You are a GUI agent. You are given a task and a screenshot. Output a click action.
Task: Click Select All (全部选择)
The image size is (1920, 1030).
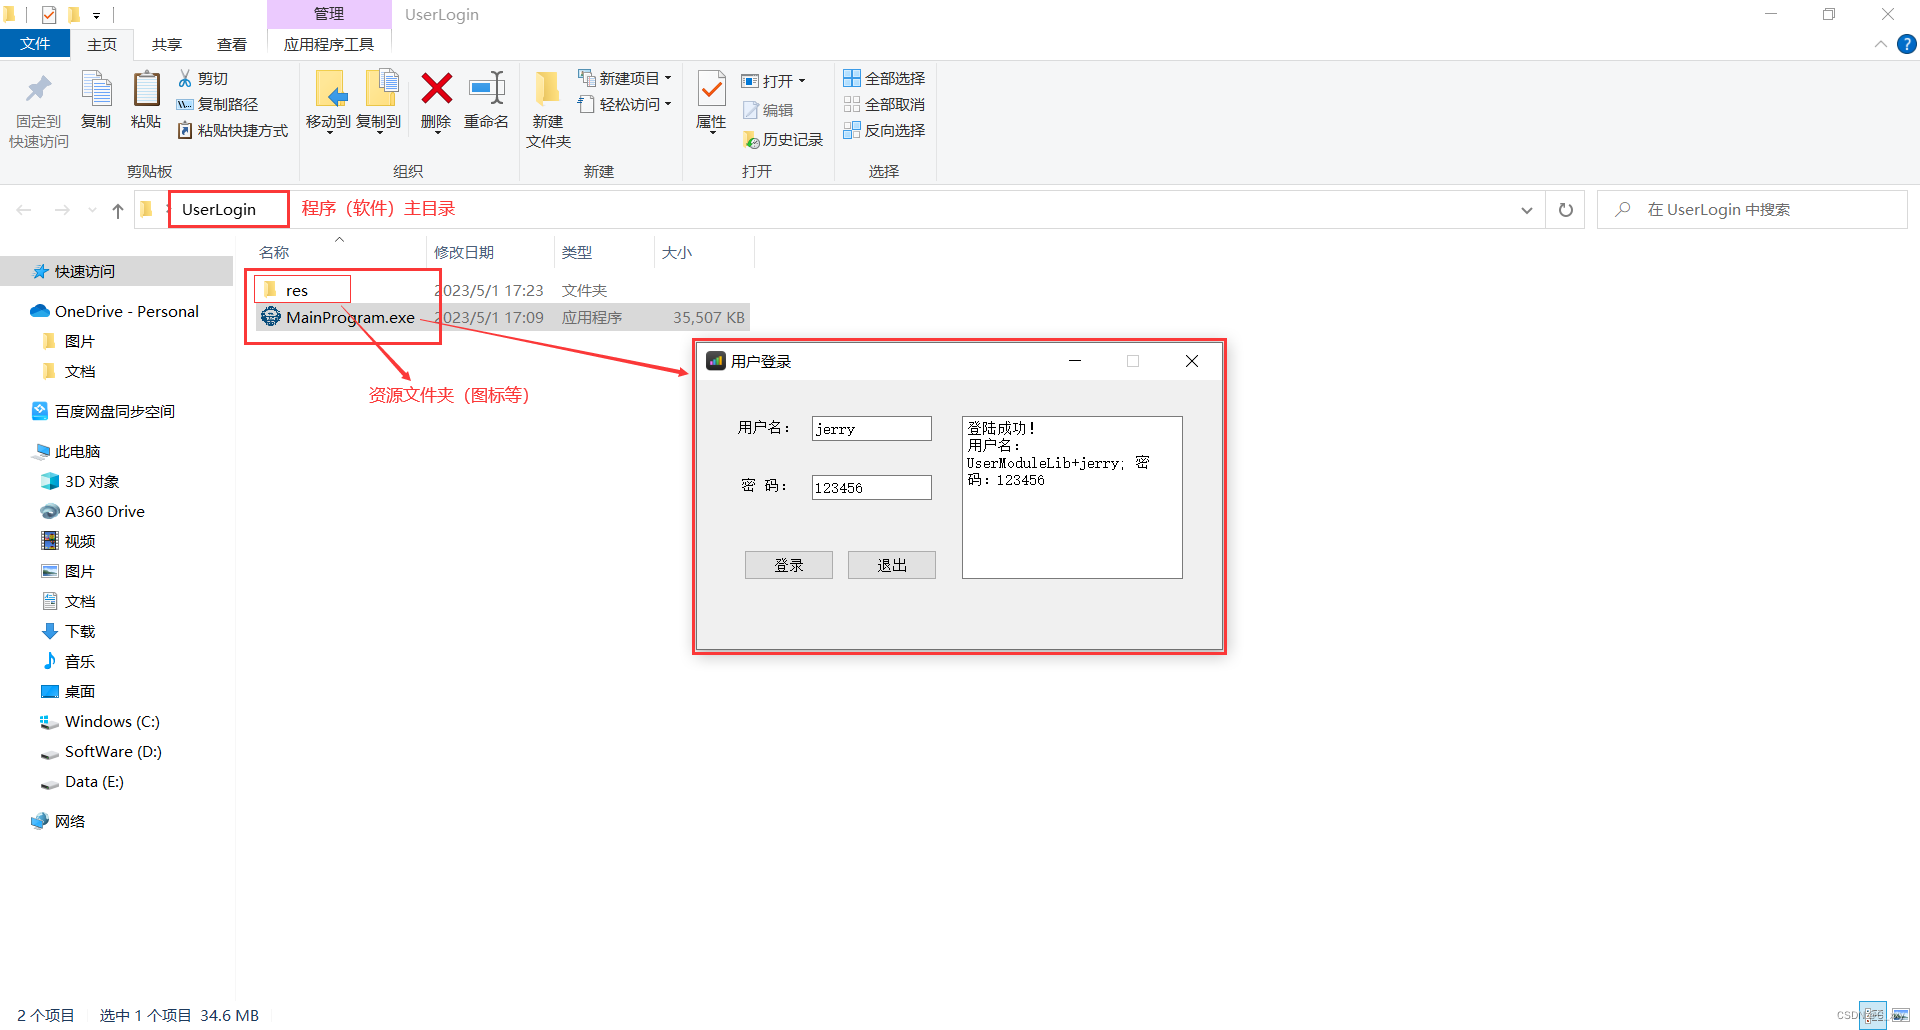884,78
